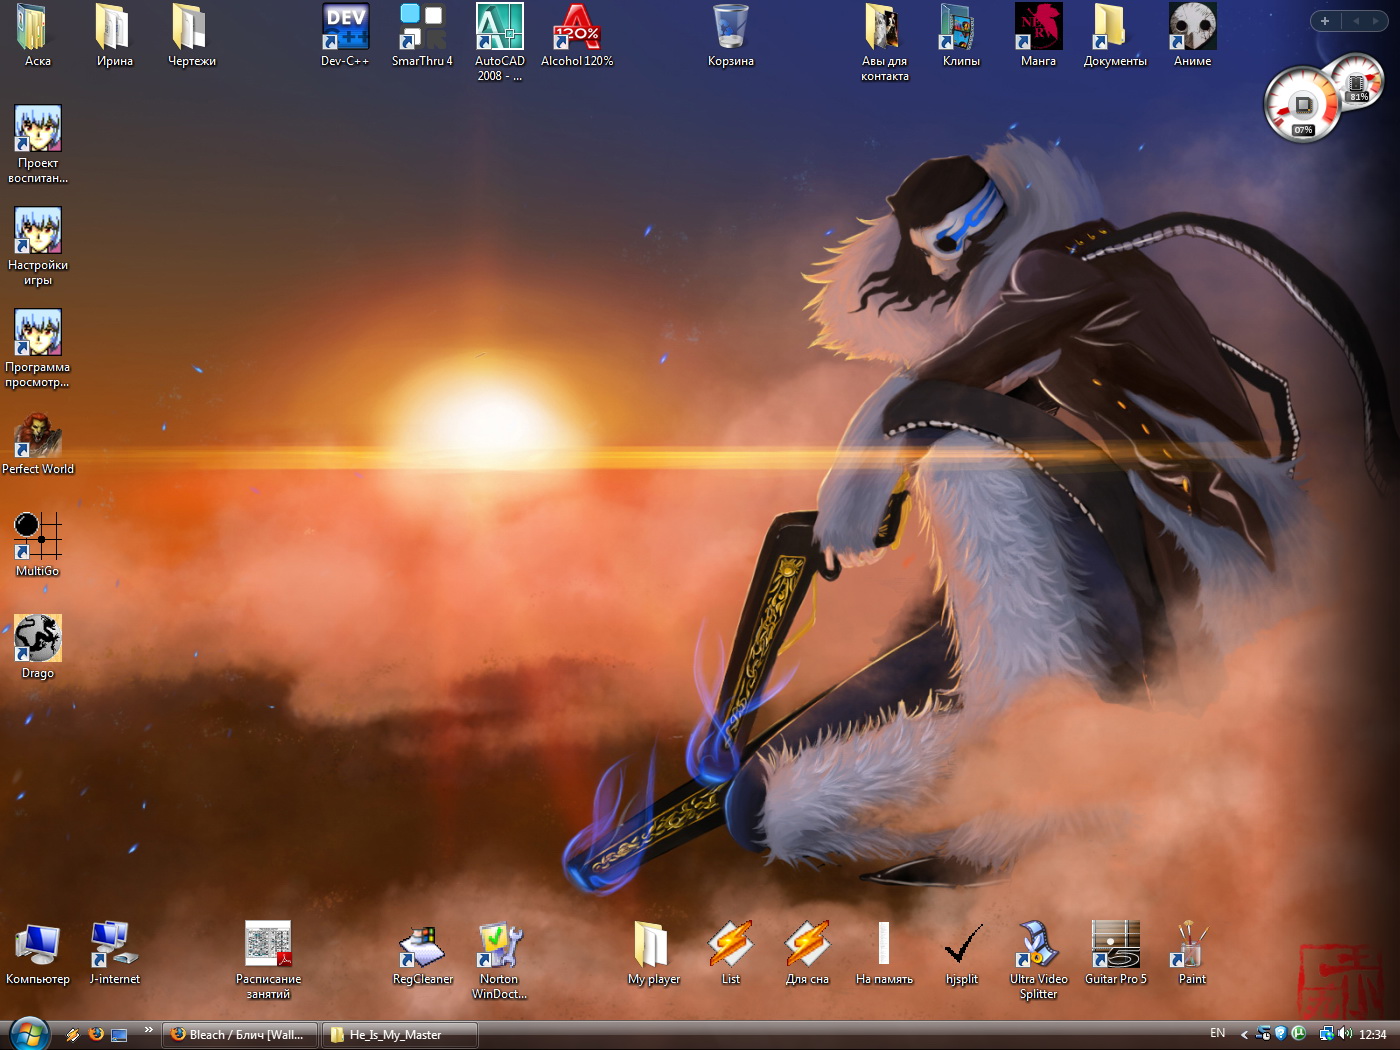Click the Winamp quick launch icon
1400x1050 pixels.
[x=73, y=1035]
